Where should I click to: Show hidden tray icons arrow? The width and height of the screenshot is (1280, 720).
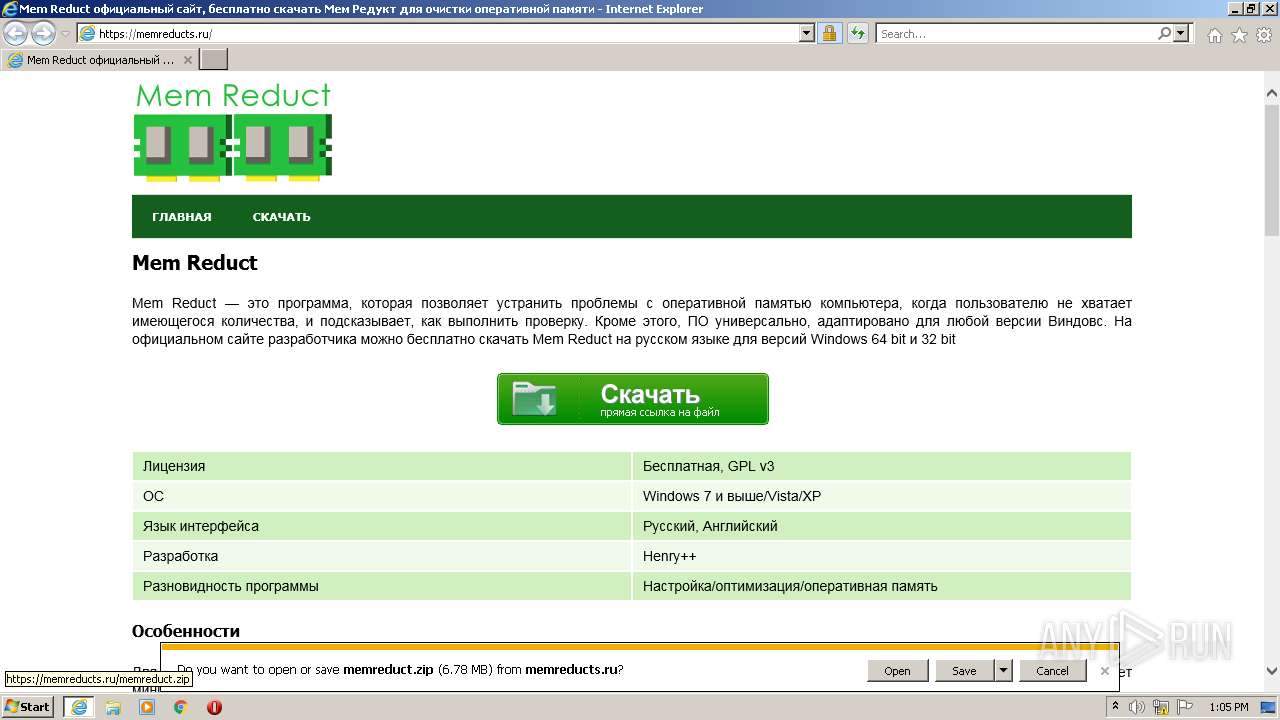point(1116,707)
